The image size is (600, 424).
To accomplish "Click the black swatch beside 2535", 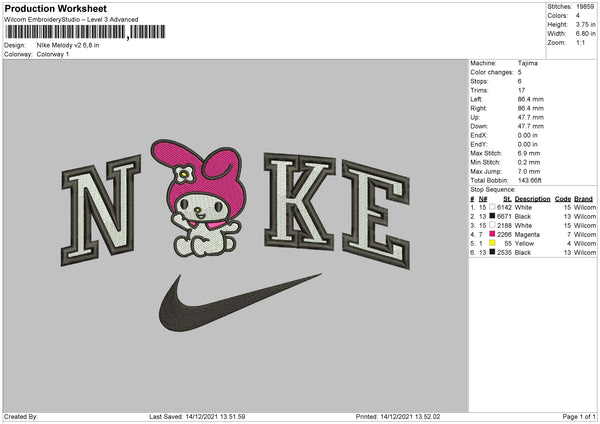I will (x=492, y=252).
